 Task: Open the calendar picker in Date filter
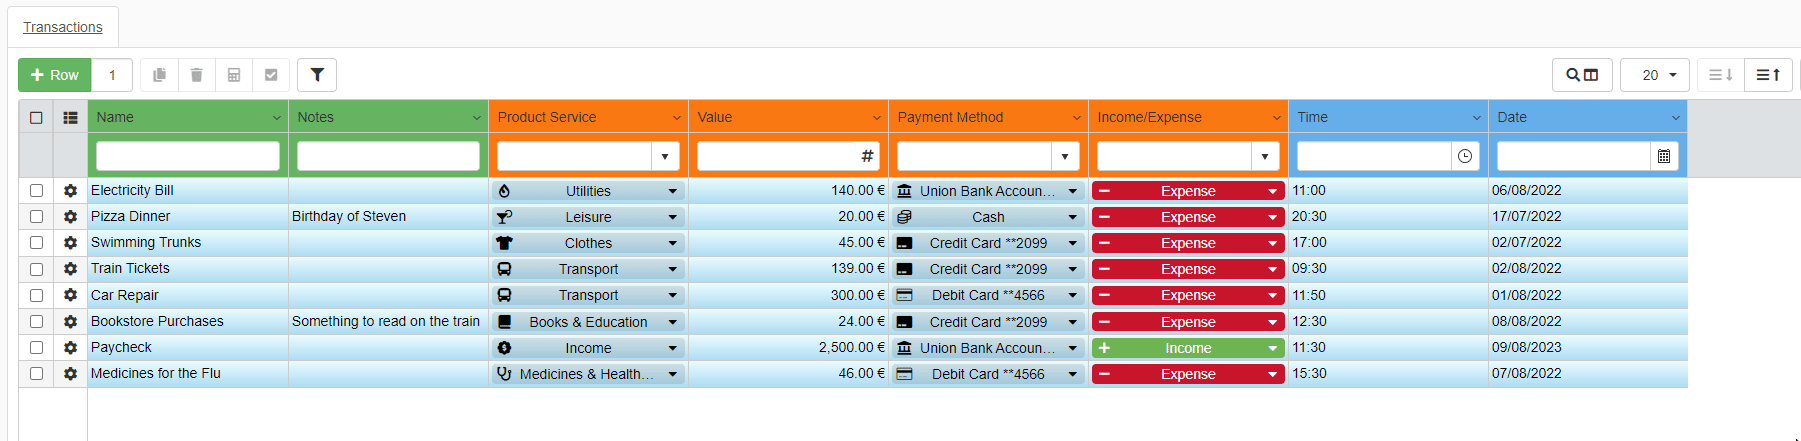point(1664,156)
